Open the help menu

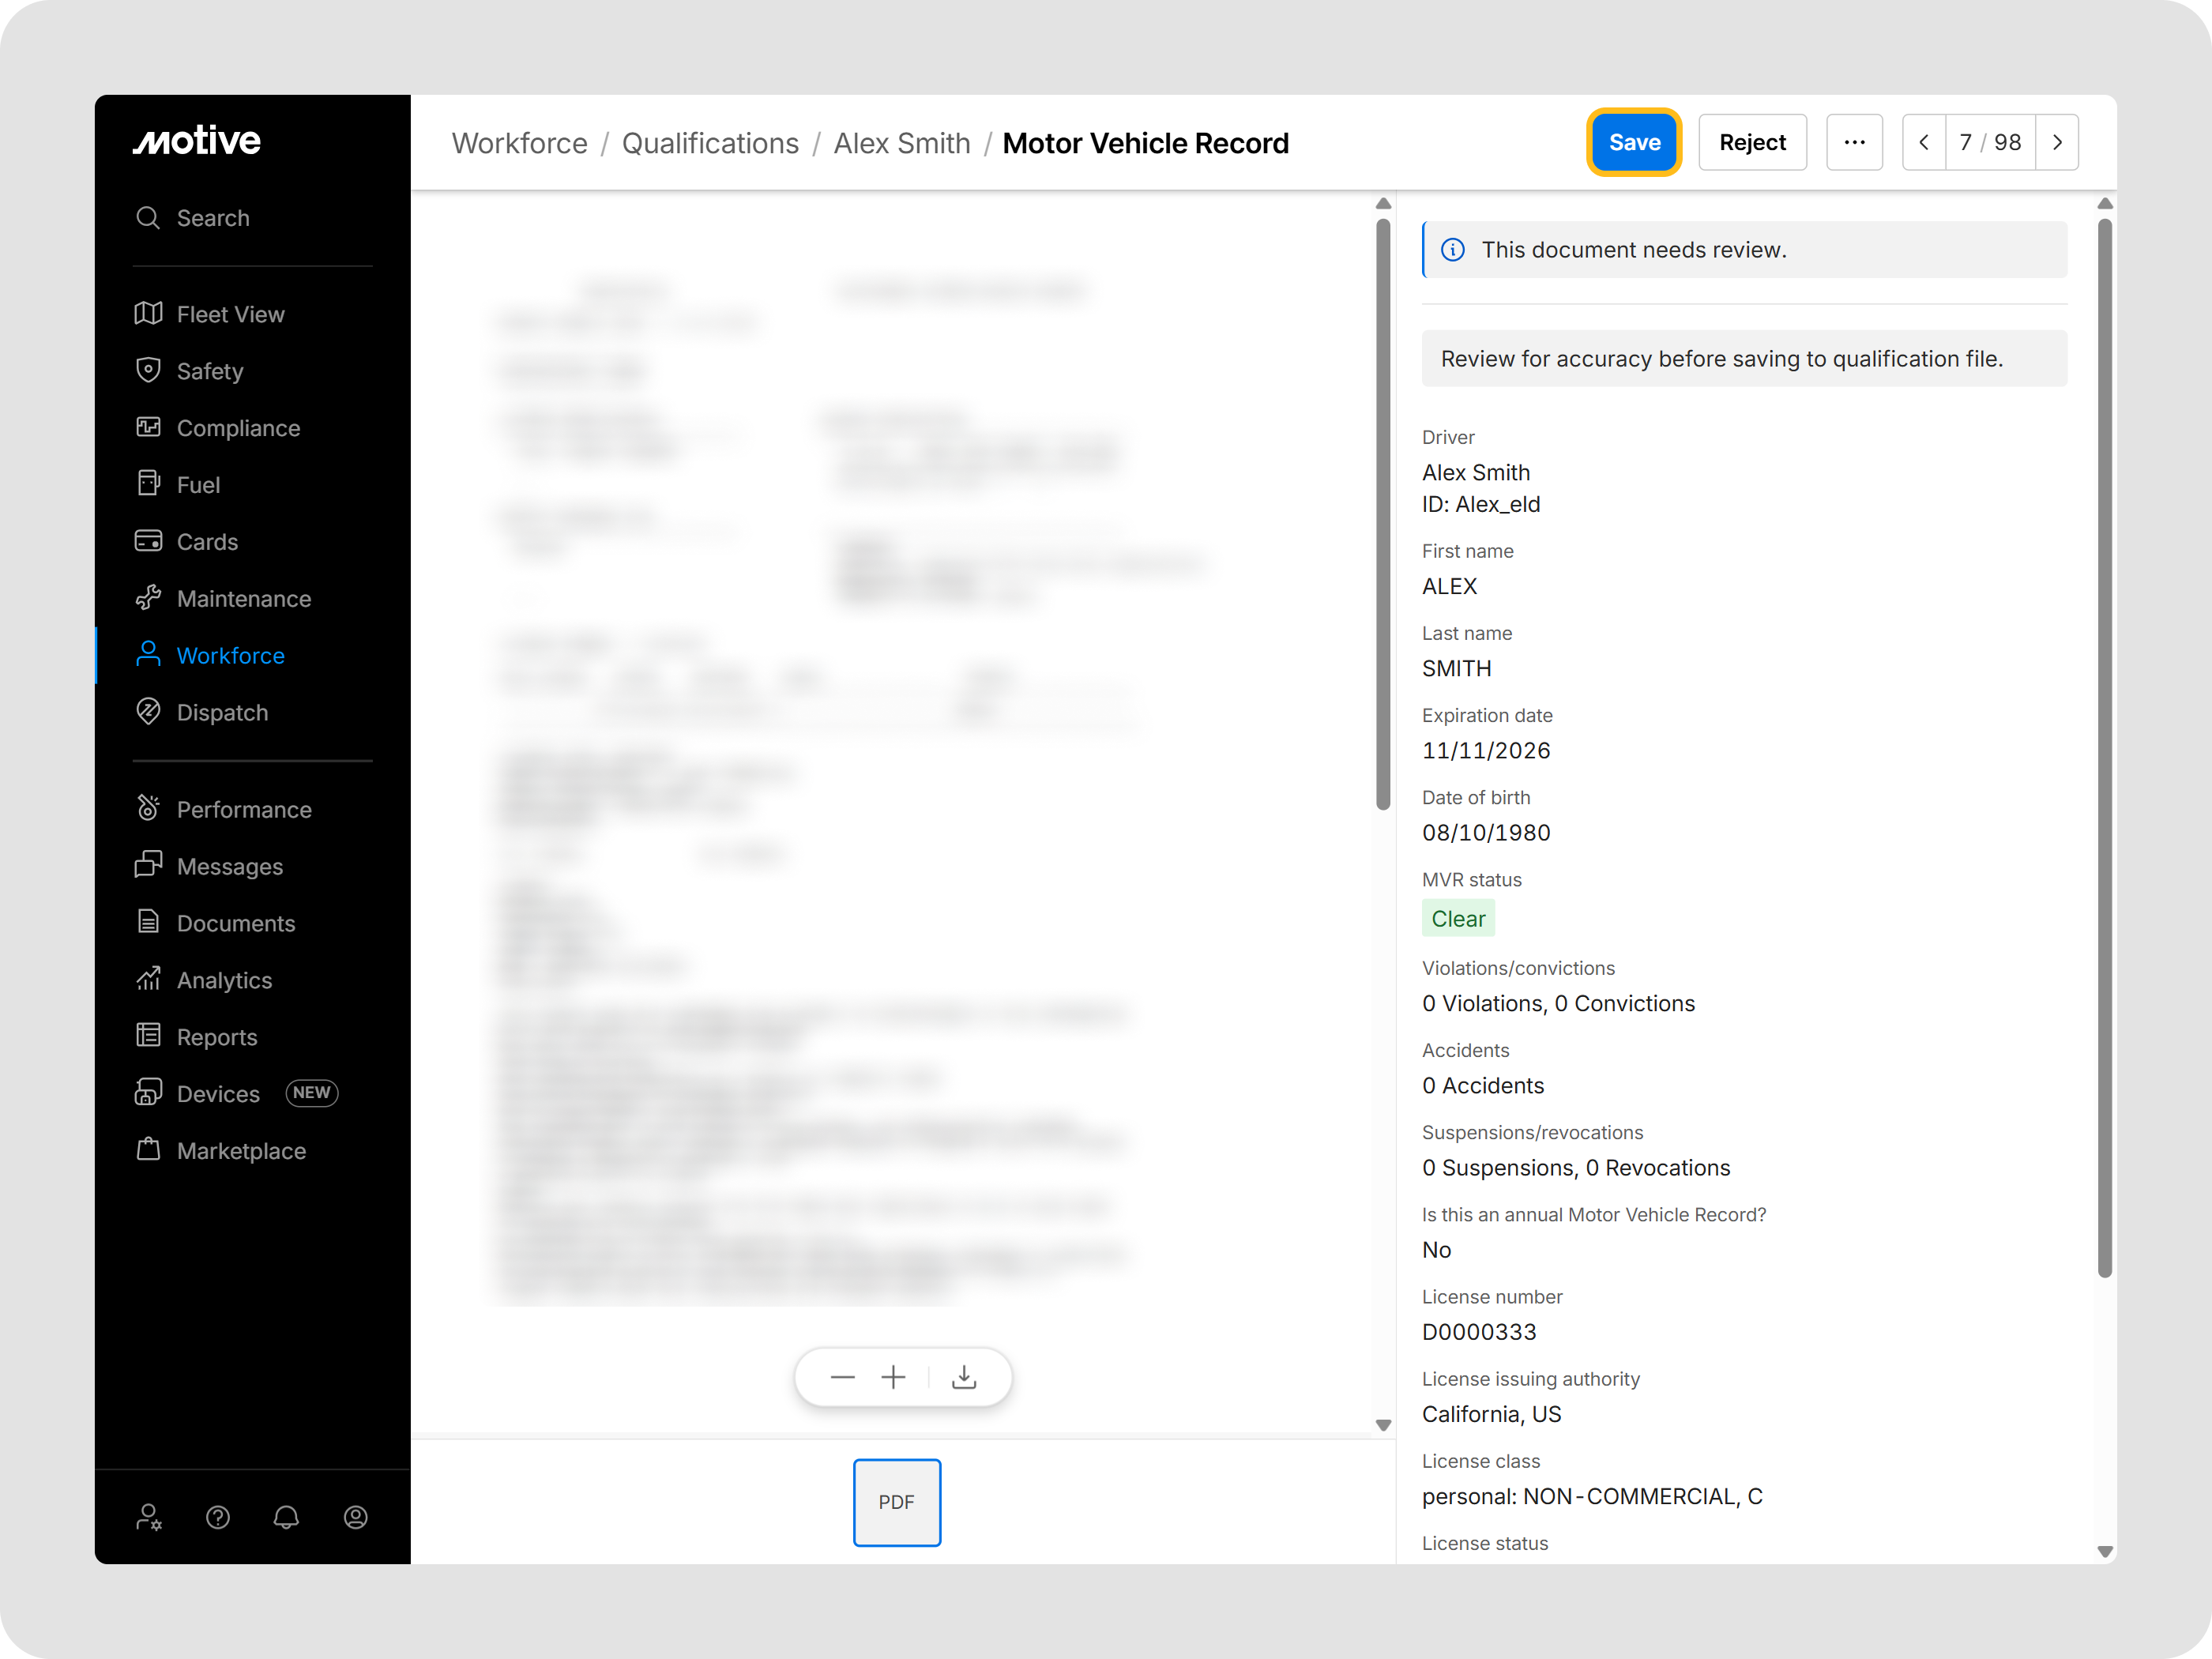[218, 1517]
